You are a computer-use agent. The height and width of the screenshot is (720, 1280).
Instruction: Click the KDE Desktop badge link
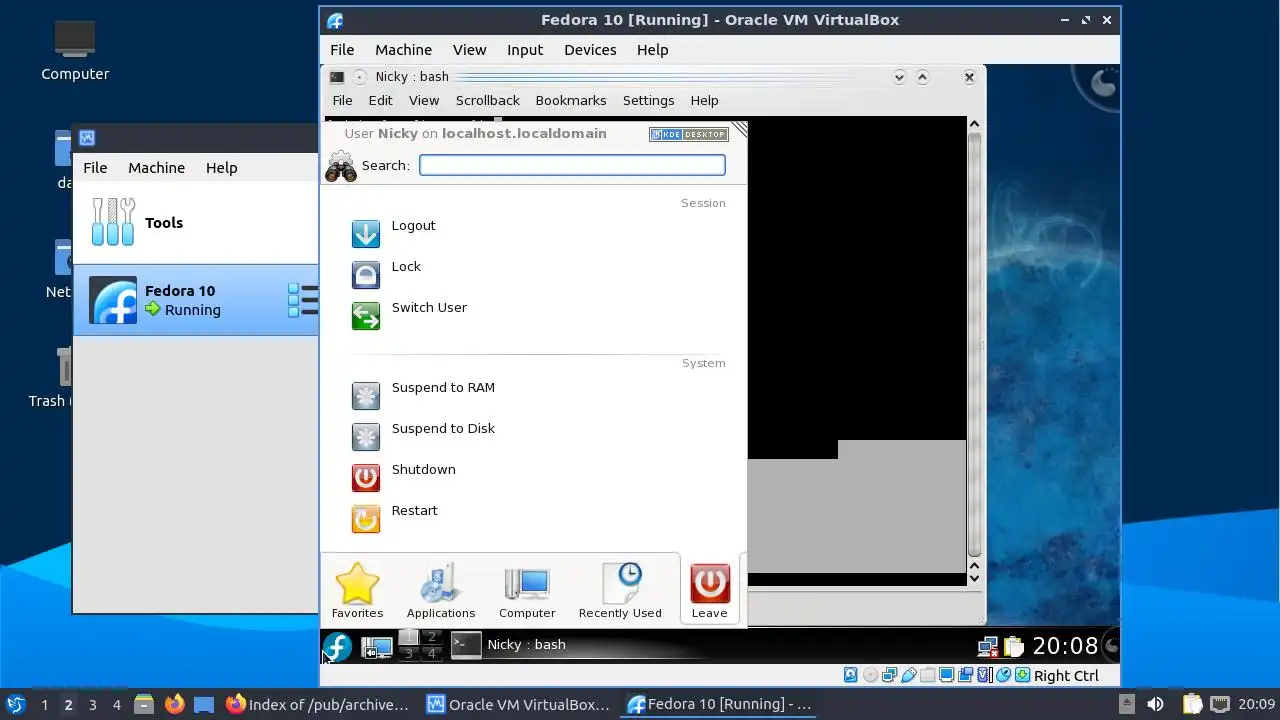point(688,134)
